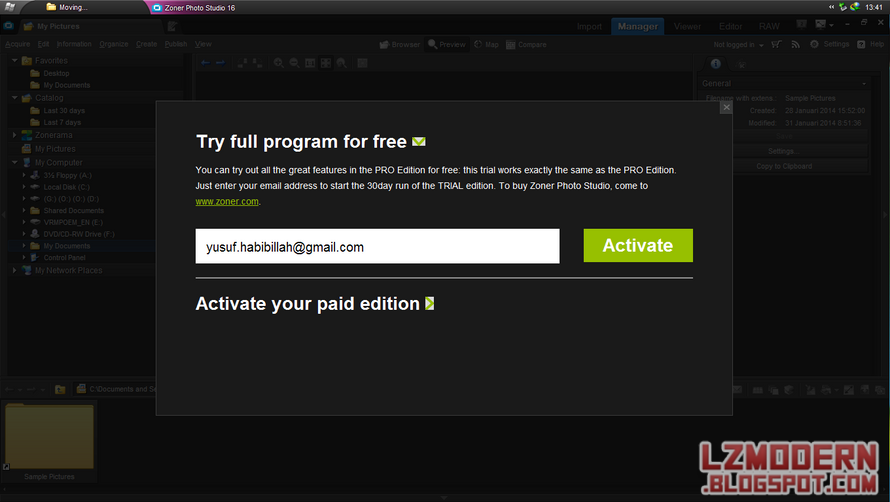Click the system tray clock showing 13:41
890x502 pixels.
pyautogui.click(x=874, y=7)
